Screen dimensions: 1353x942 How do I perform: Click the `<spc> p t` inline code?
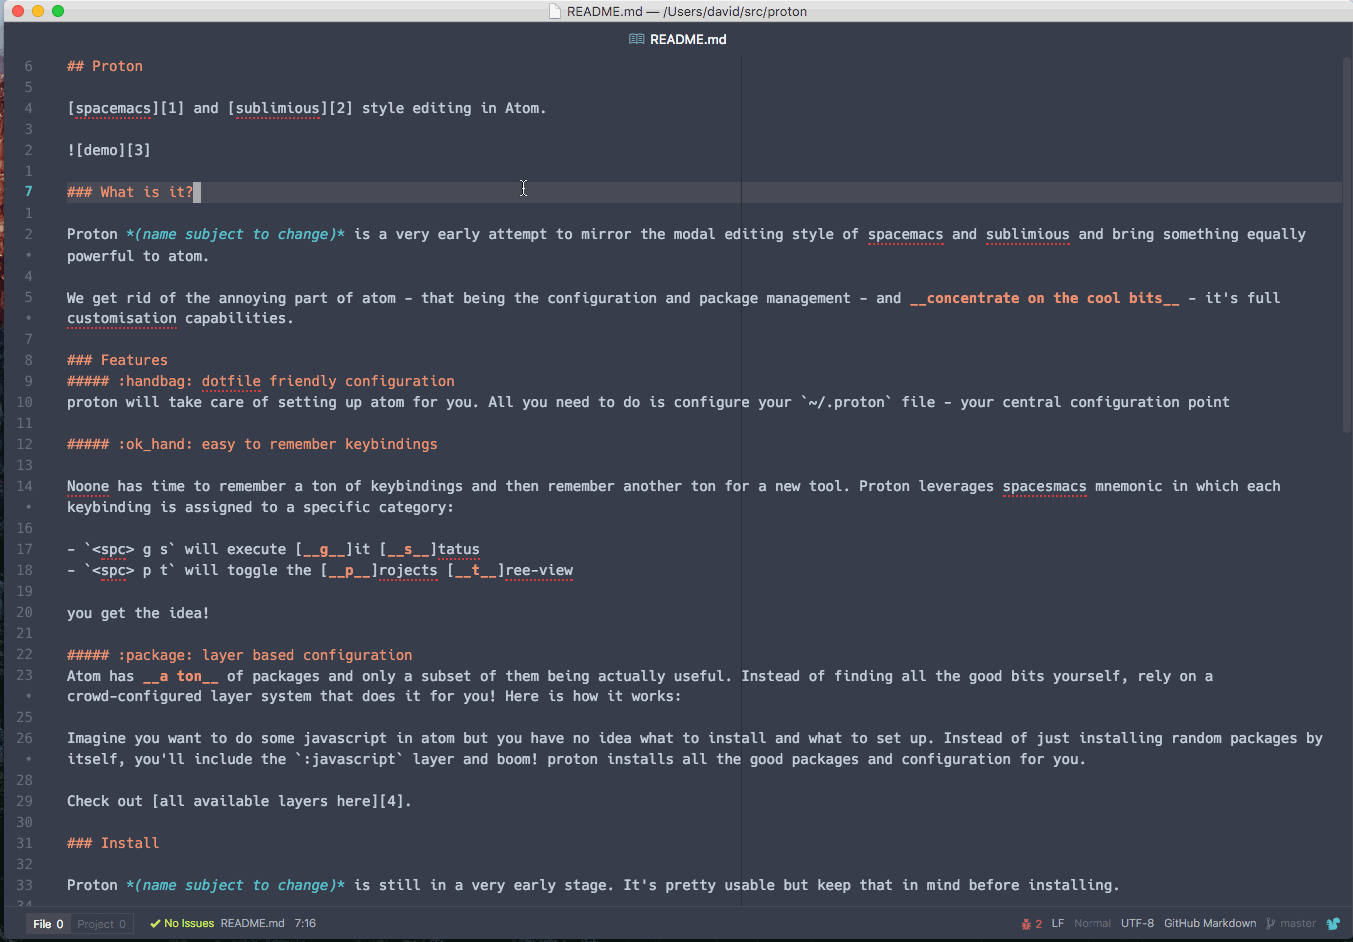pos(130,570)
